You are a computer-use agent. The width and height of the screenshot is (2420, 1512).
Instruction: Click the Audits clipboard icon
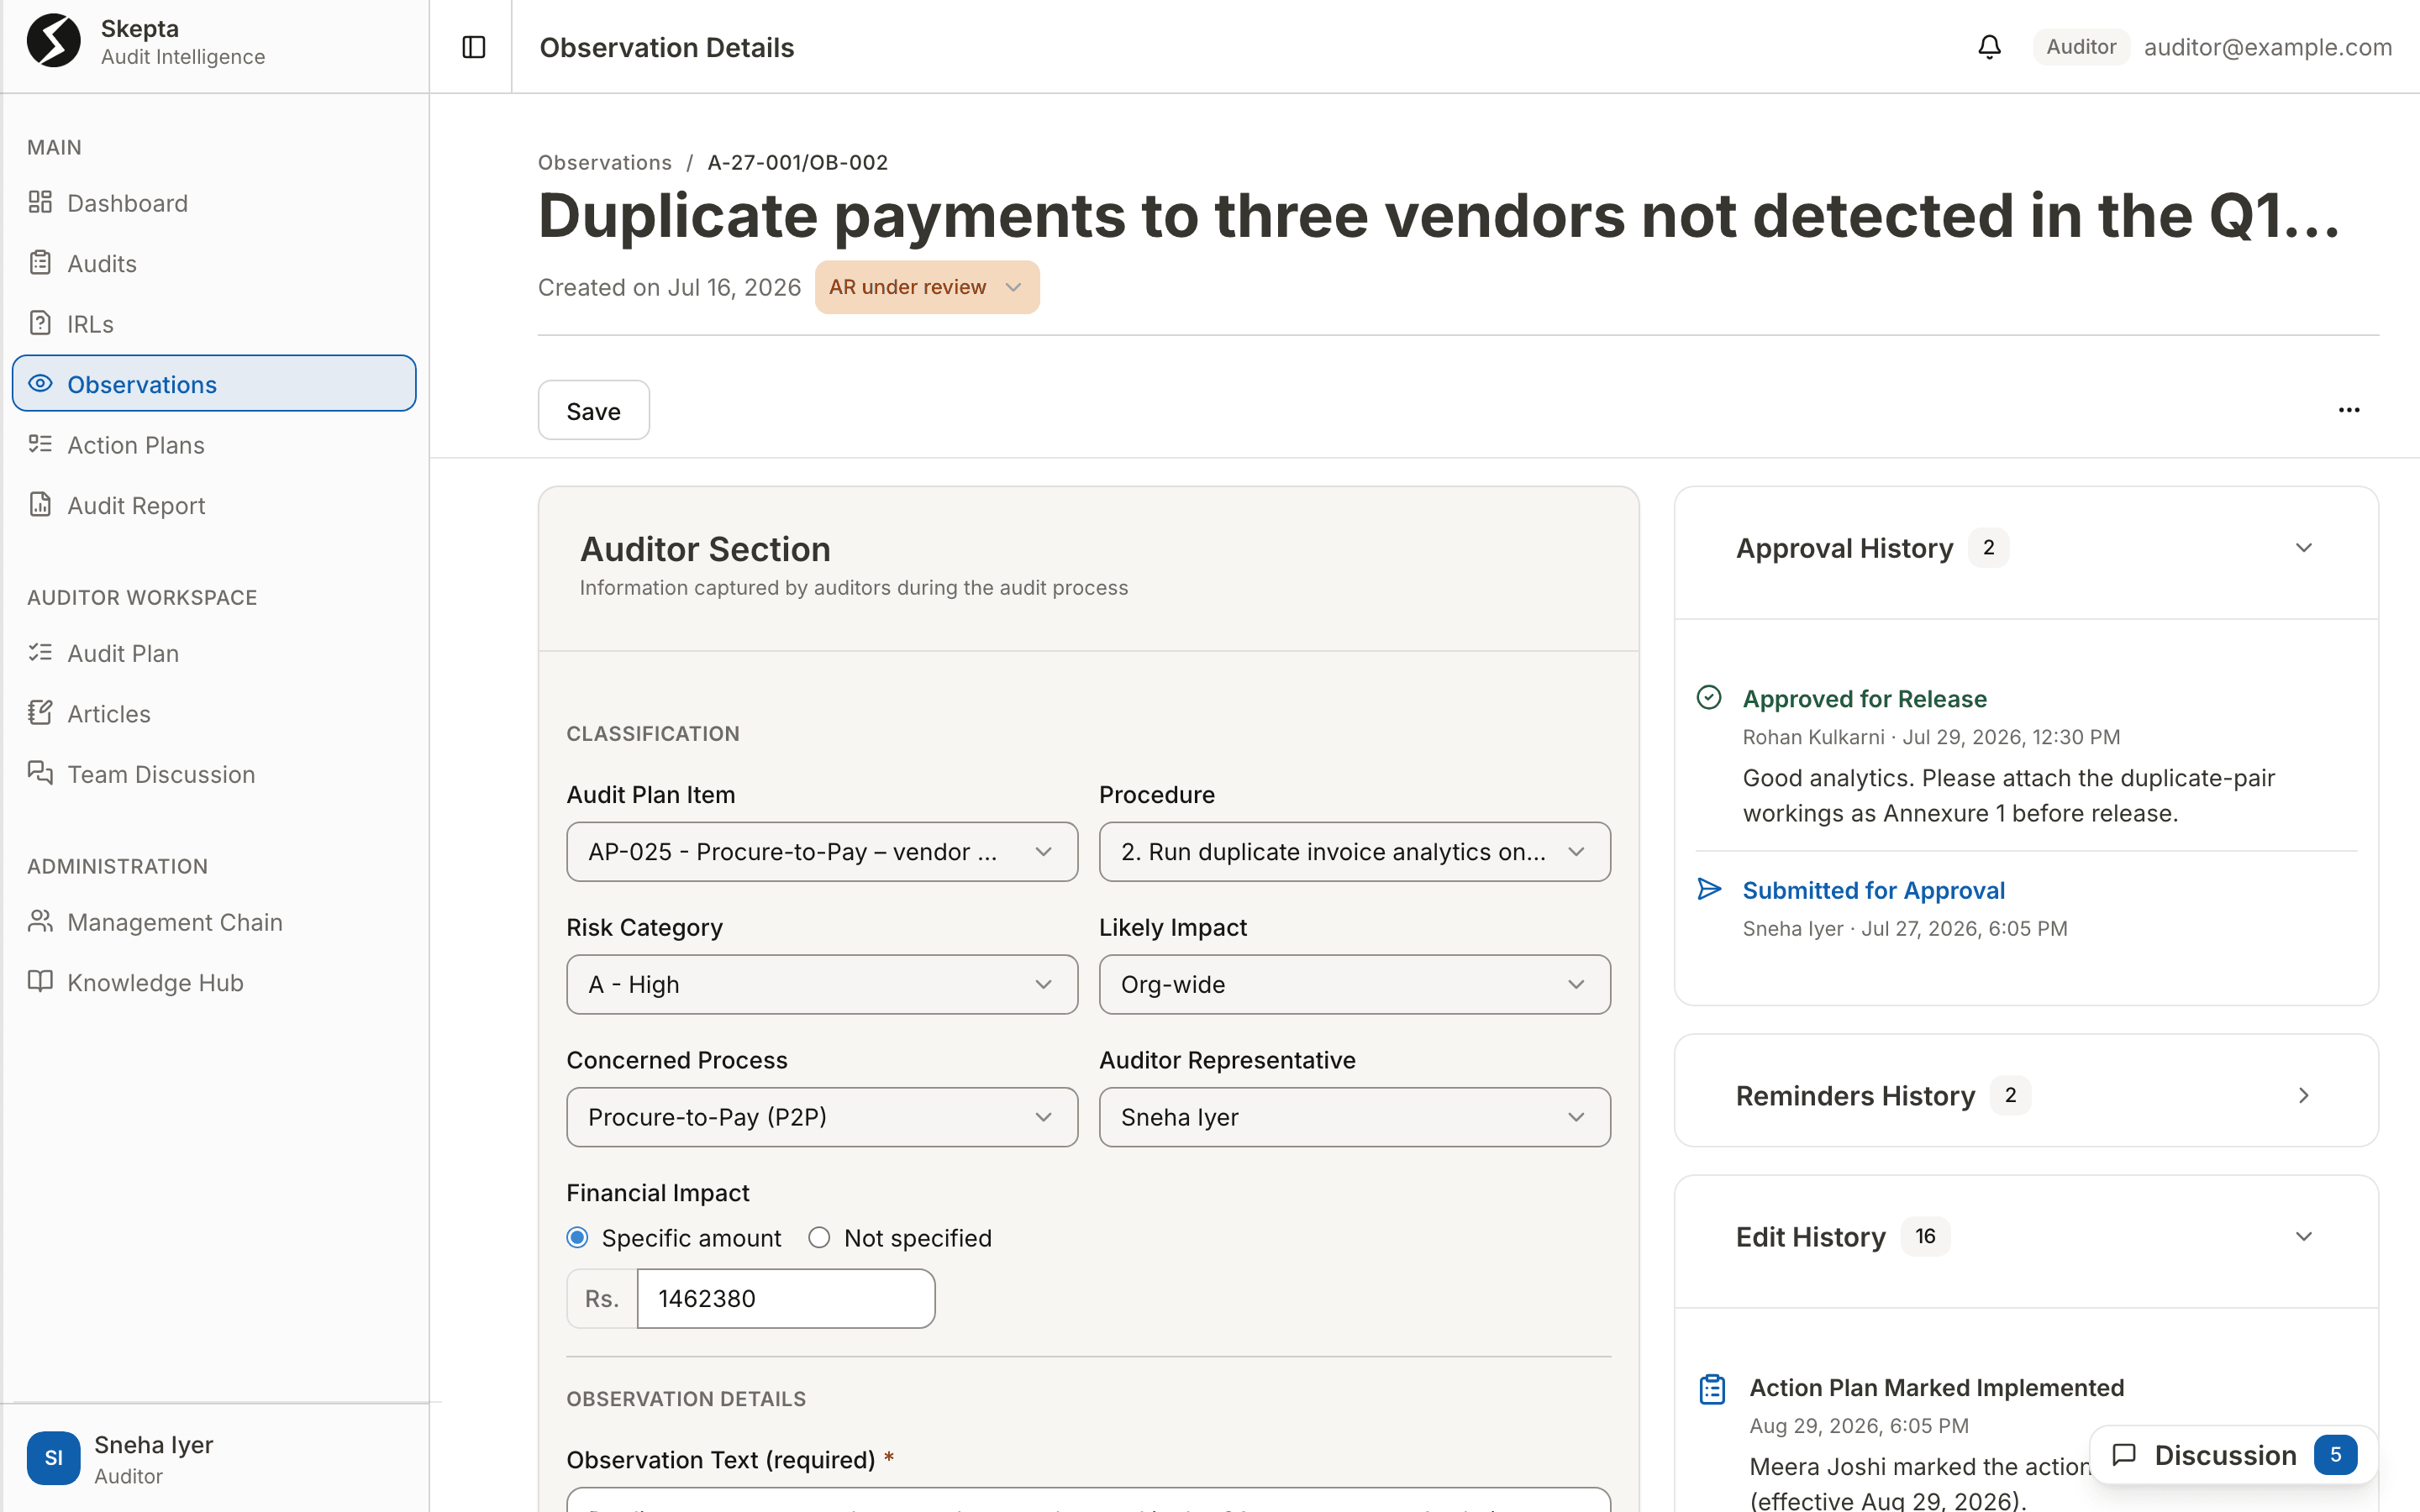40,263
